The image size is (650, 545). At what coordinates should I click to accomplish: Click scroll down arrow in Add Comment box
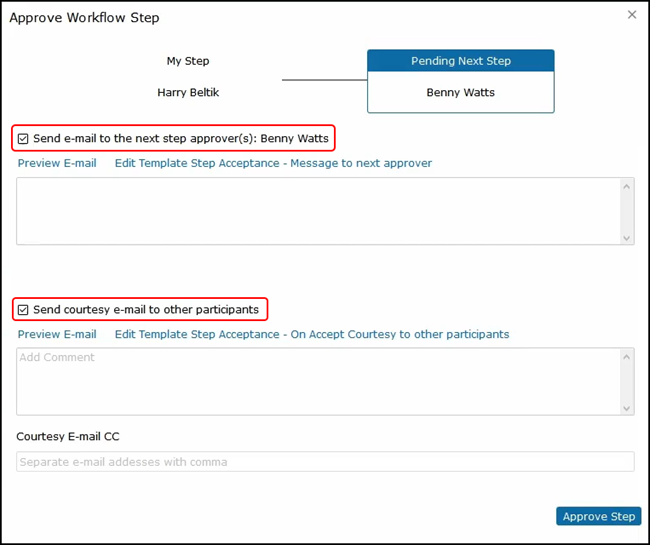tap(627, 407)
